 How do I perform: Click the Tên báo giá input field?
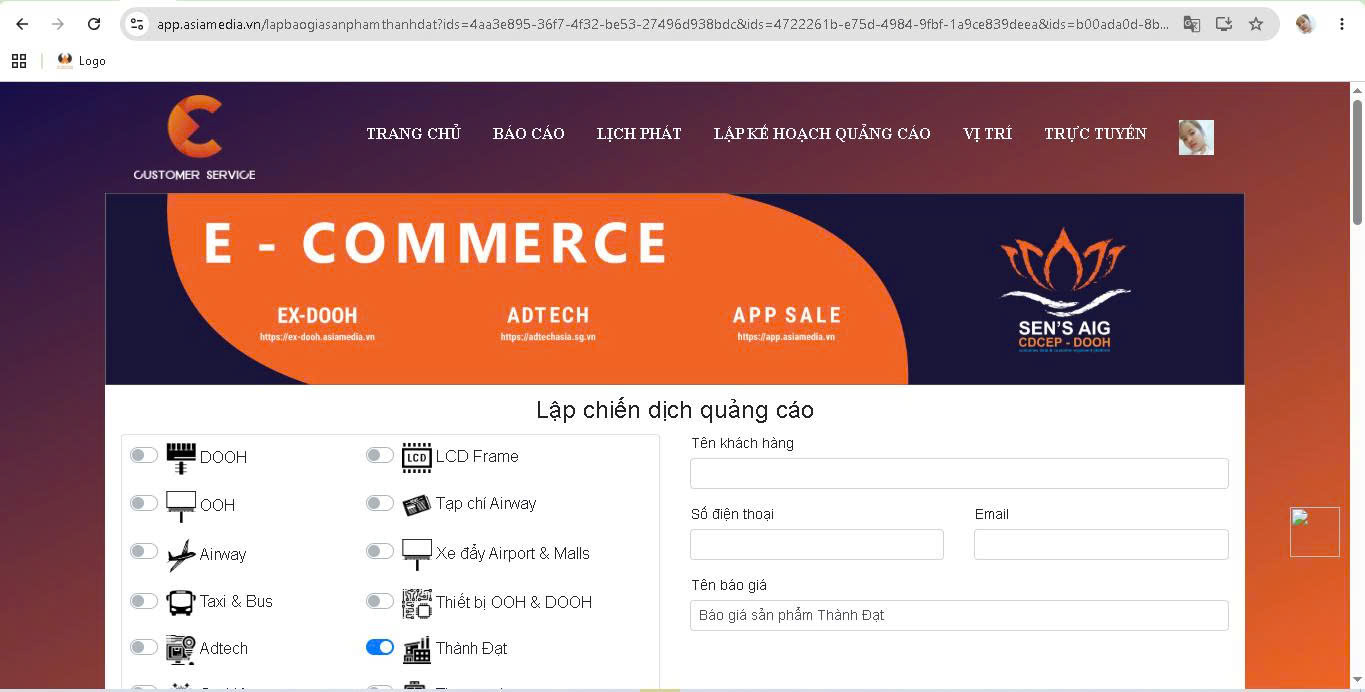959,615
